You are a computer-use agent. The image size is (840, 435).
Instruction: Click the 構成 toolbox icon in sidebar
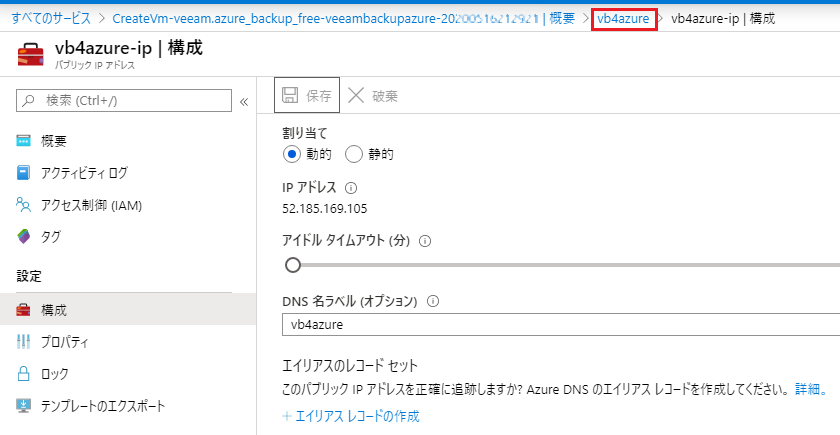pyautogui.click(x=24, y=310)
